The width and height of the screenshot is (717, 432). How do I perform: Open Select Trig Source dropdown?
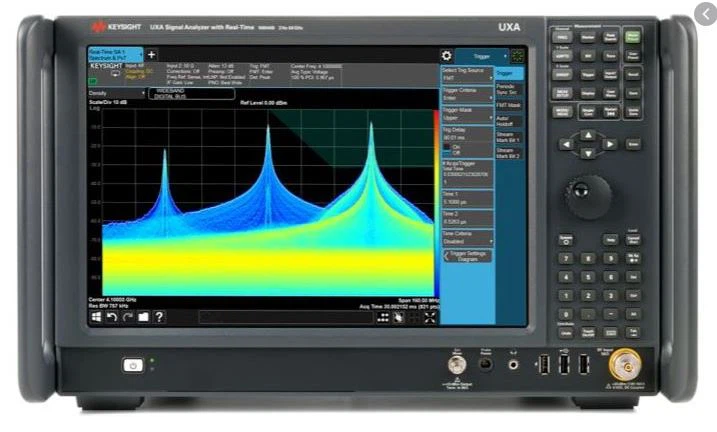tap(467, 75)
